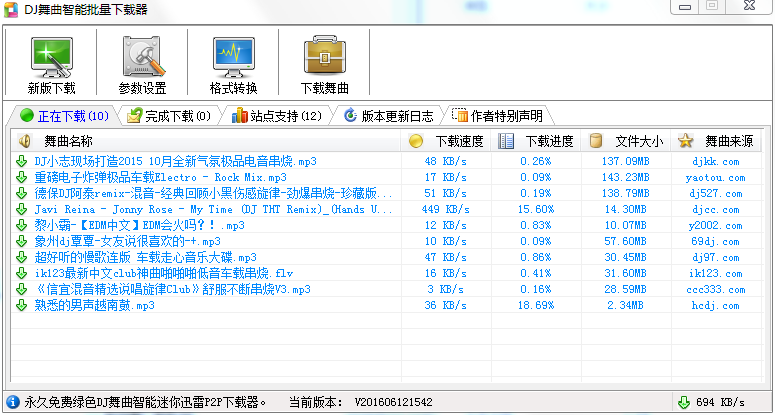Click the app logo icon in title bar
775x415 pixels.
[x=11, y=9]
